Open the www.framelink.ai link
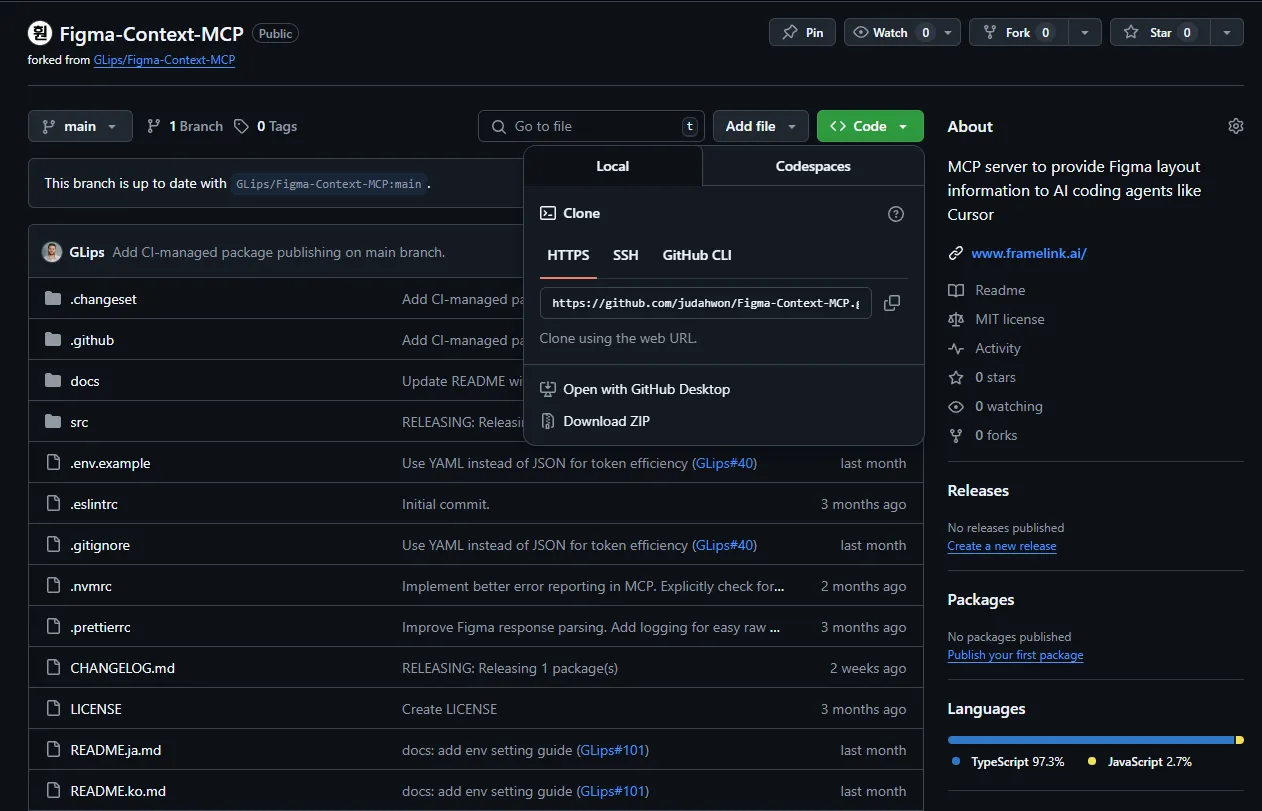This screenshot has height=811, width=1262. tap(1029, 253)
